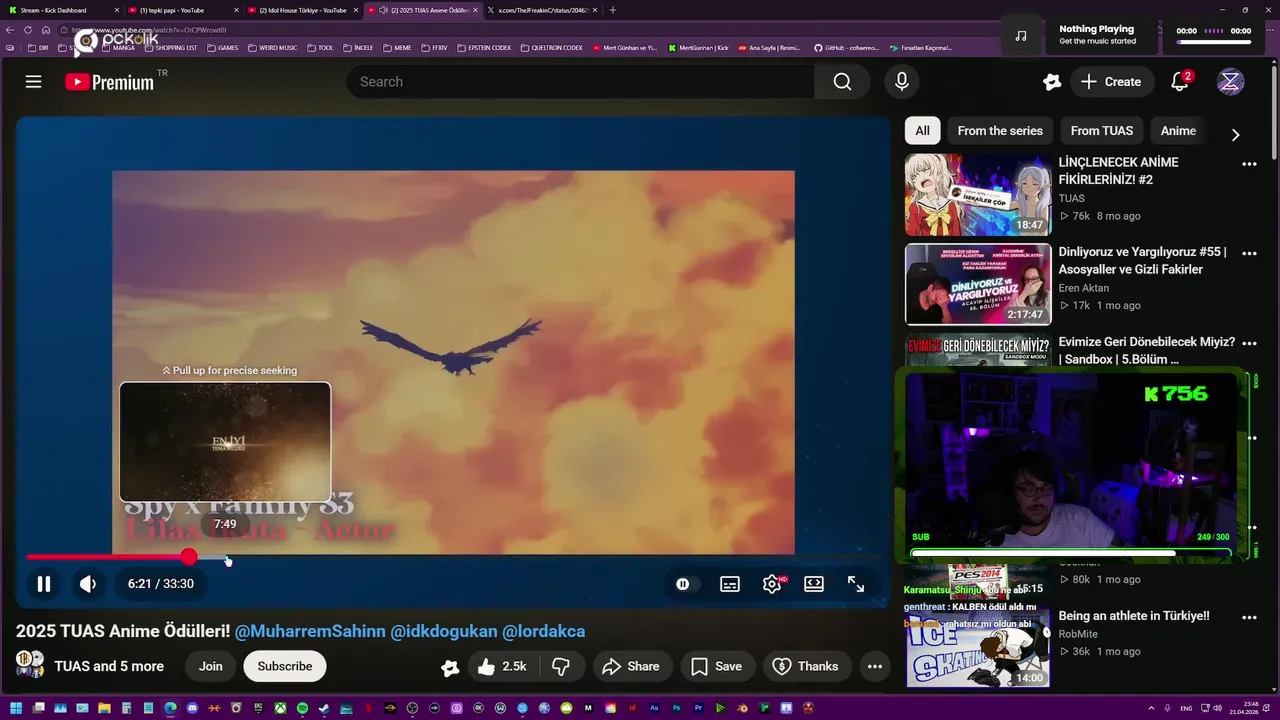The width and height of the screenshot is (1280, 720).
Task: Toggle autoplay switch in player
Action: [683, 584]
